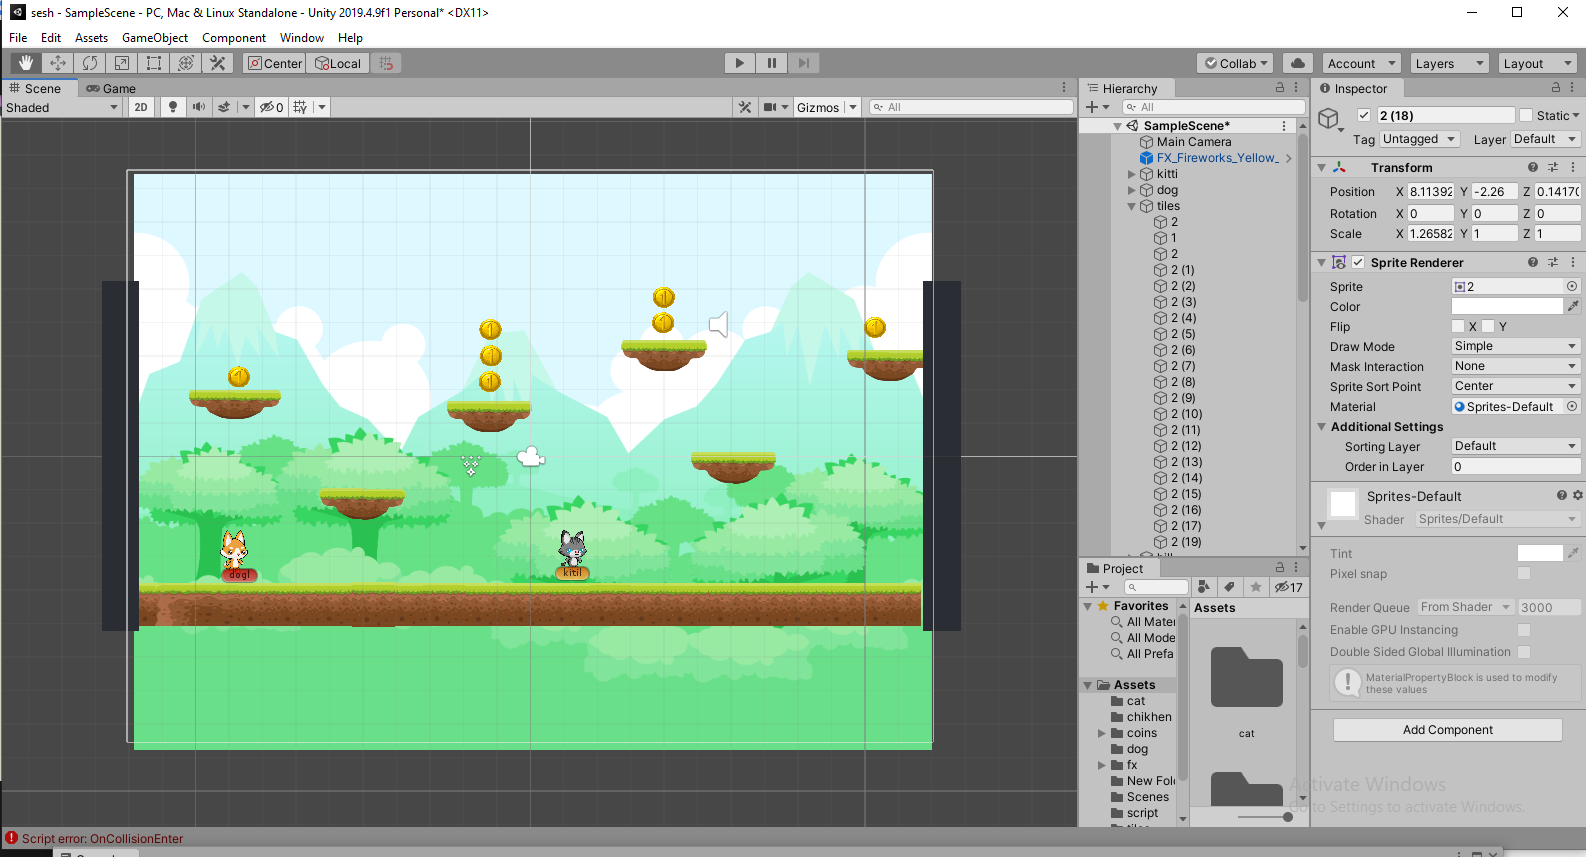Toggle Sprite Renderer enabled checkbox
Screen dimensions: 1586x857
1358,262
